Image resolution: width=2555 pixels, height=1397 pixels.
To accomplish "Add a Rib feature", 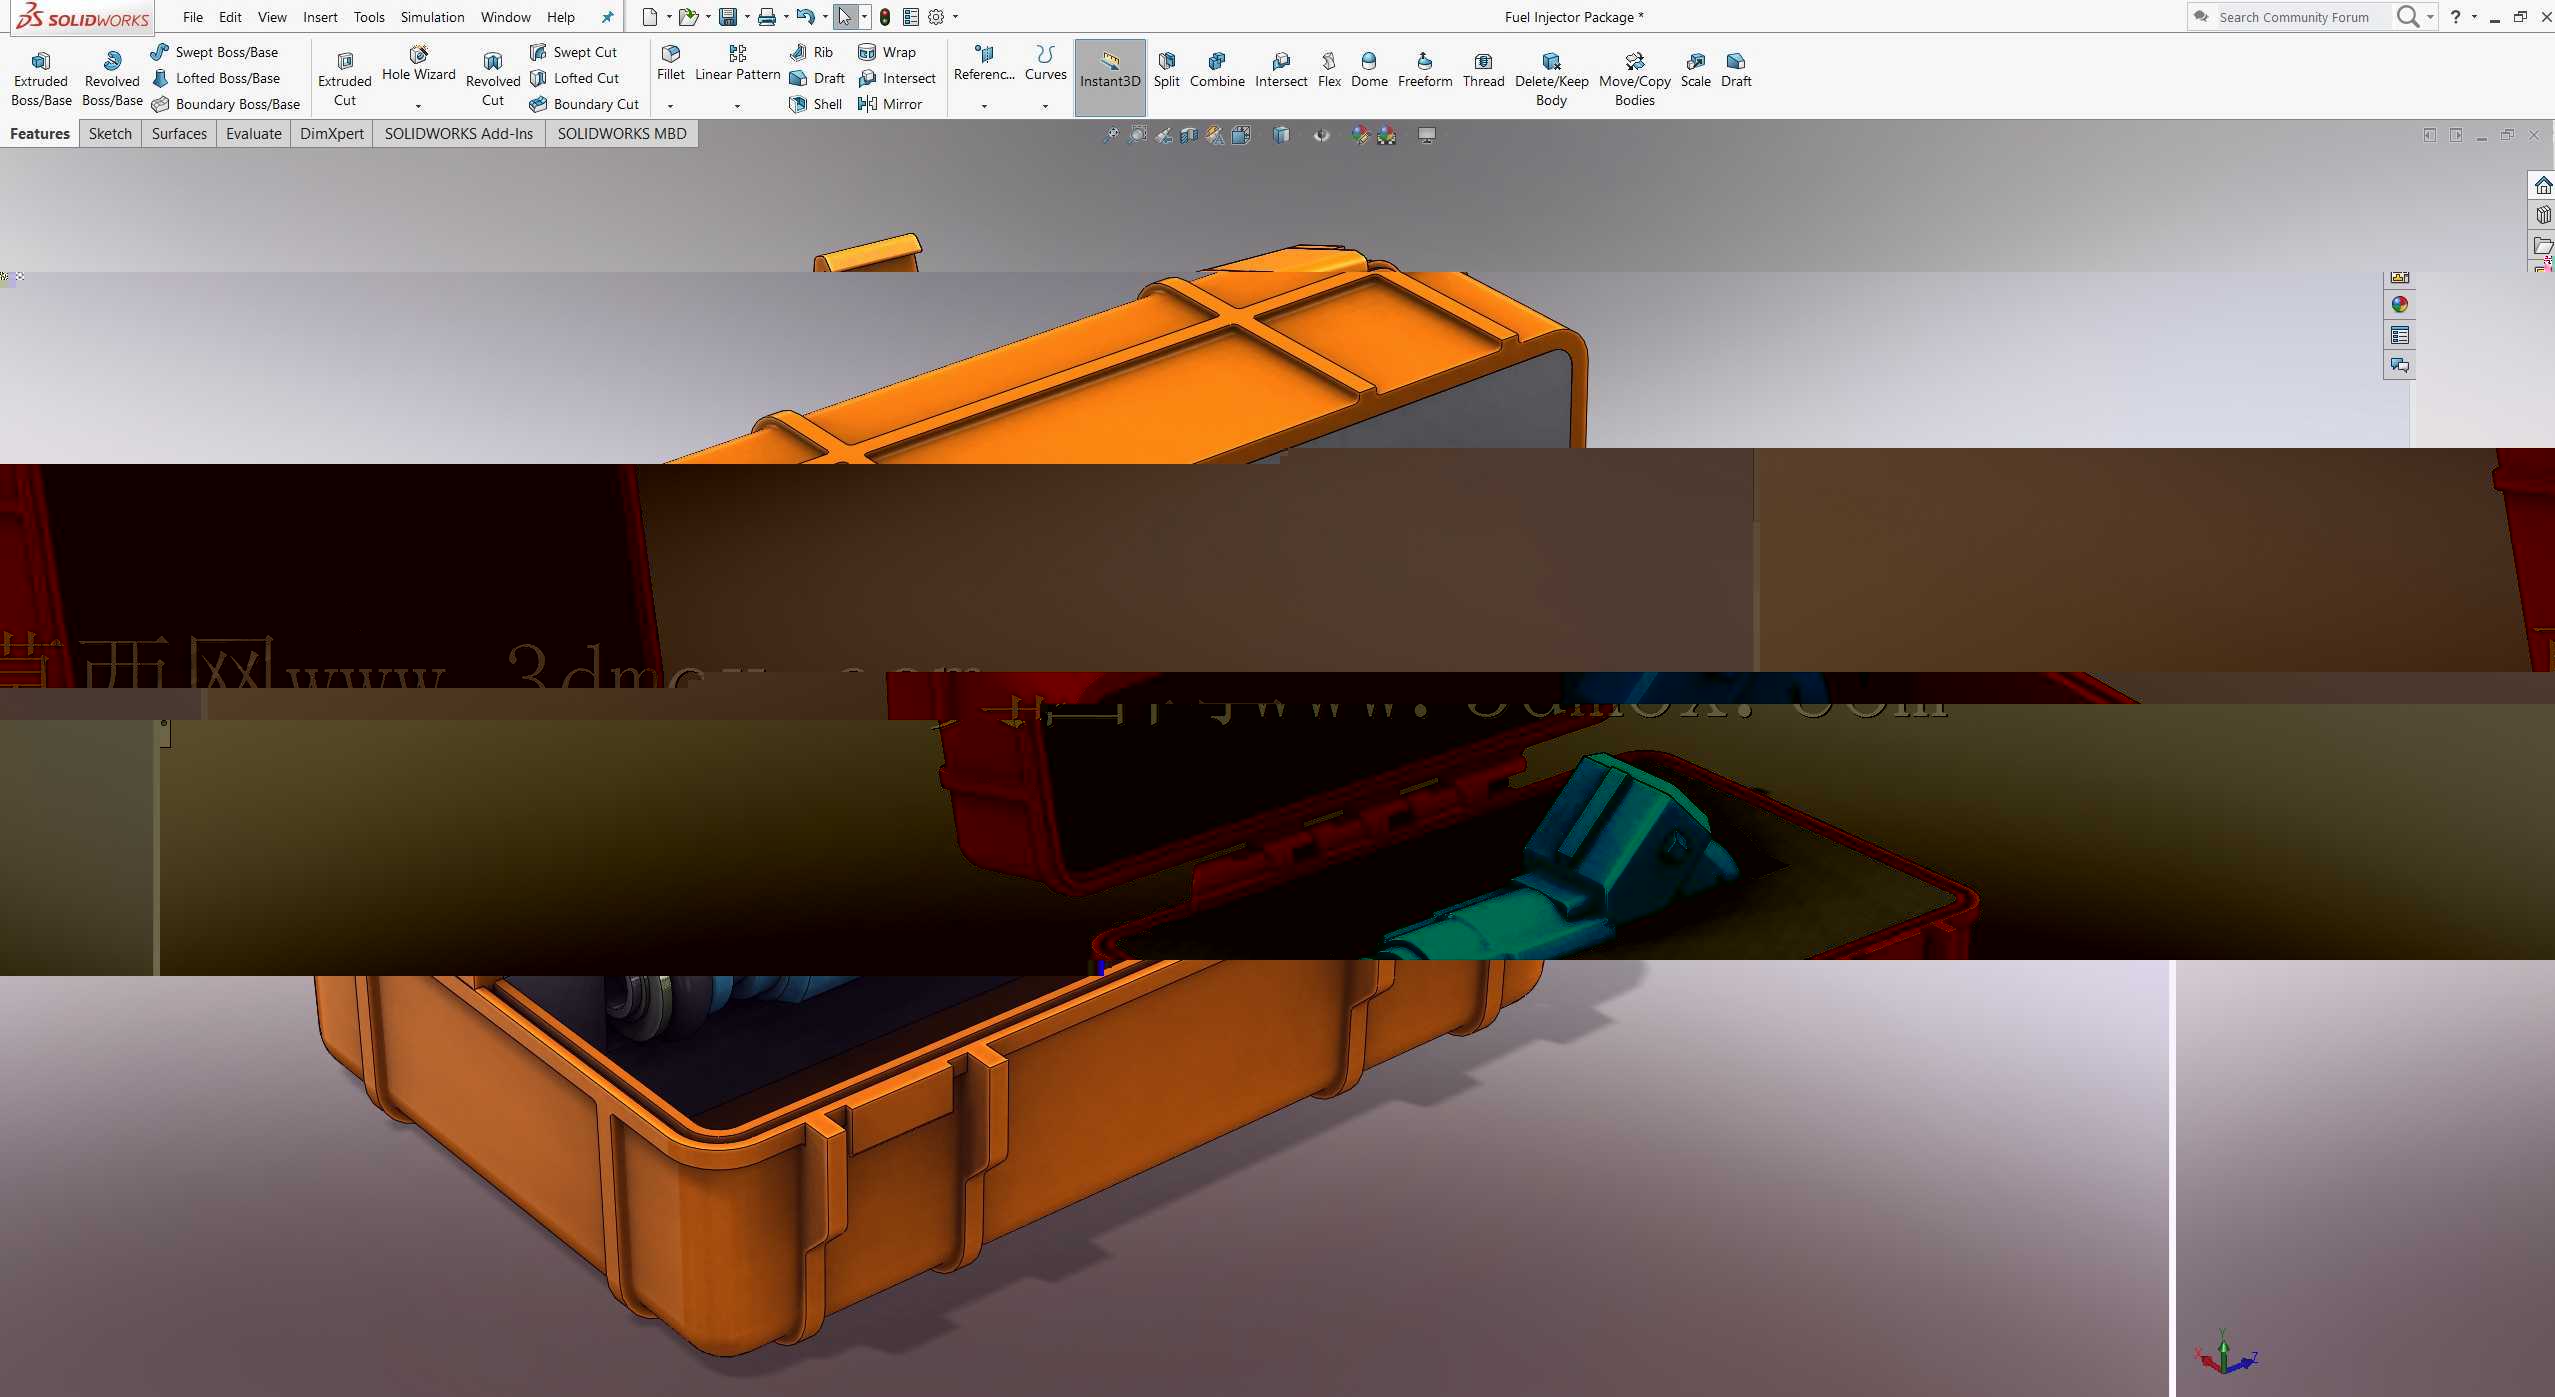I will 811,52.
